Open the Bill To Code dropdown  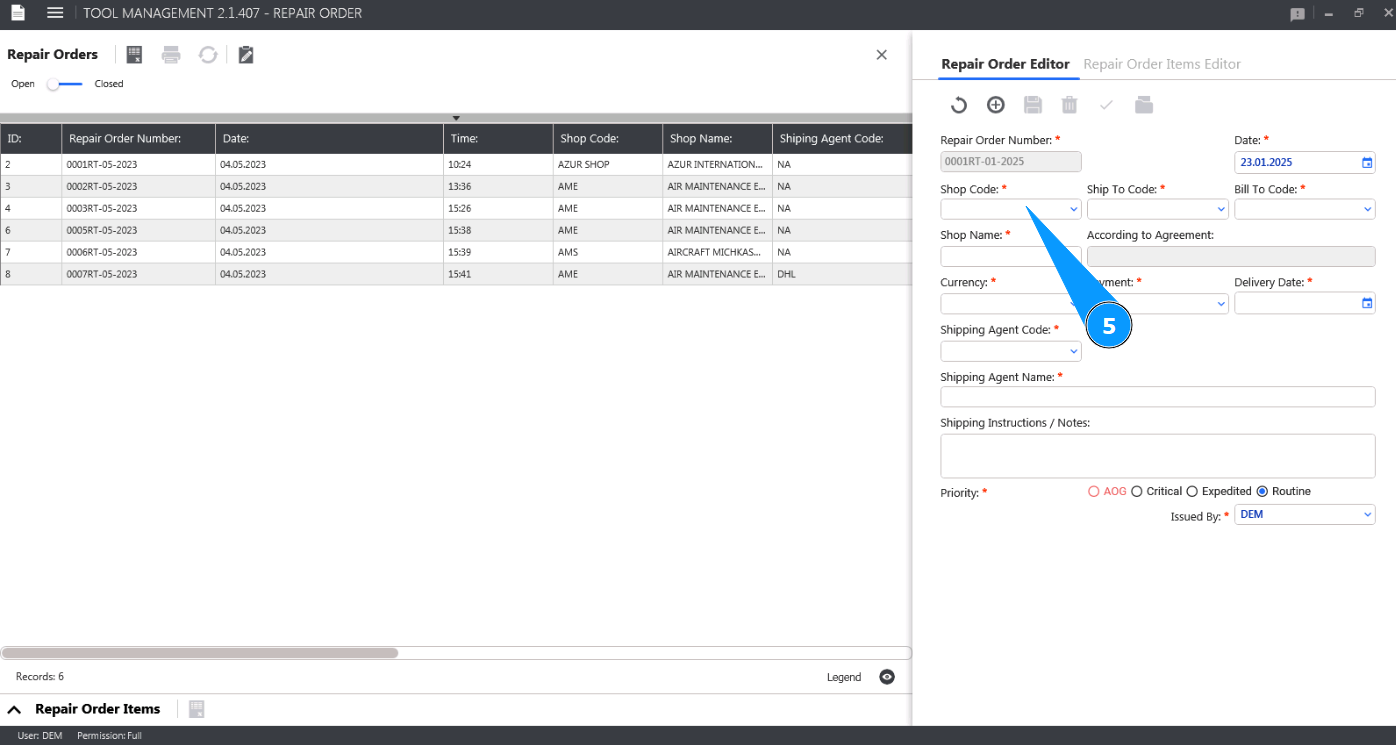tap(1368, 210)
